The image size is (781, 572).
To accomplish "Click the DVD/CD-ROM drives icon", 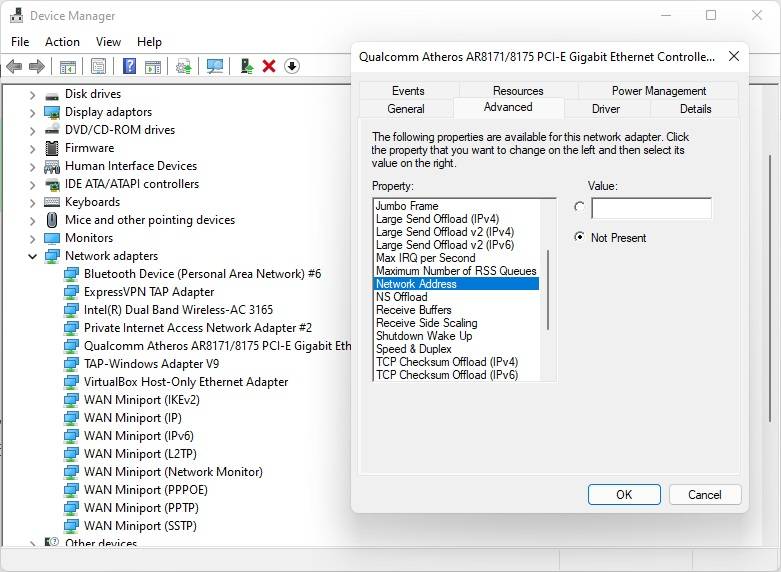I will click(x=52, y=130).
